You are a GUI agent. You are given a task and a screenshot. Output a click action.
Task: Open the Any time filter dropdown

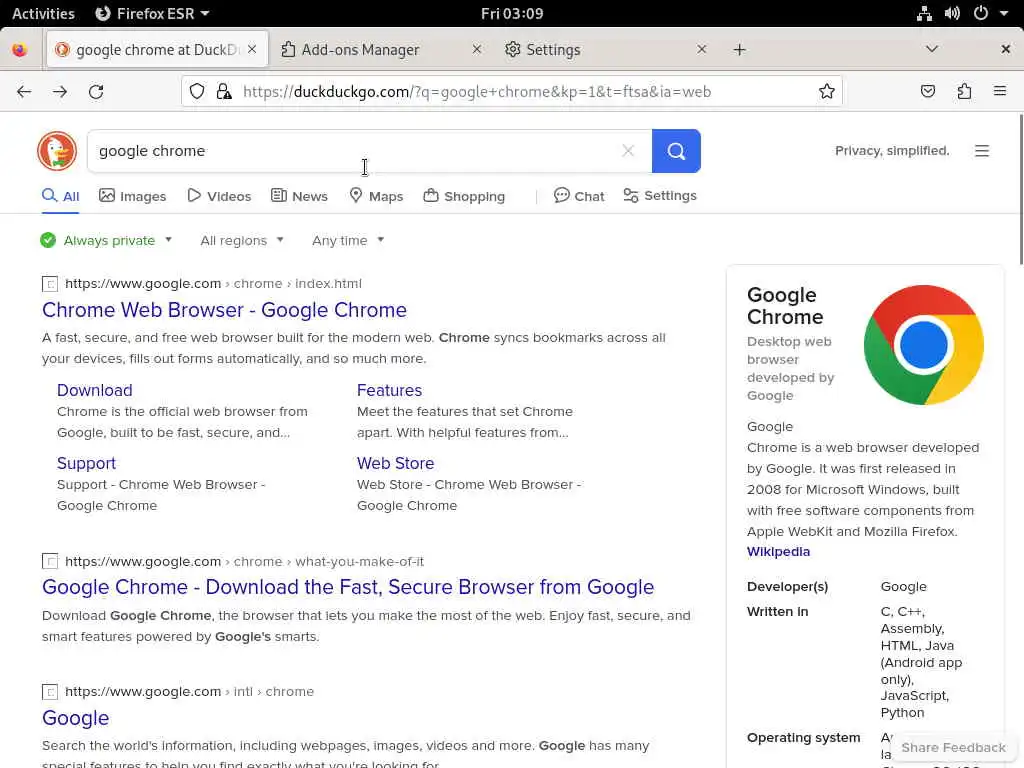347,240
